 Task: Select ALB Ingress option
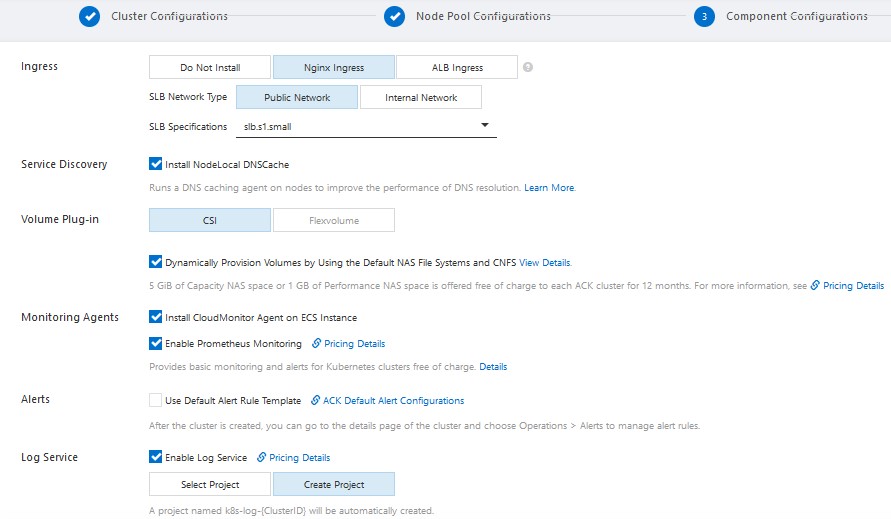(456, 68)
